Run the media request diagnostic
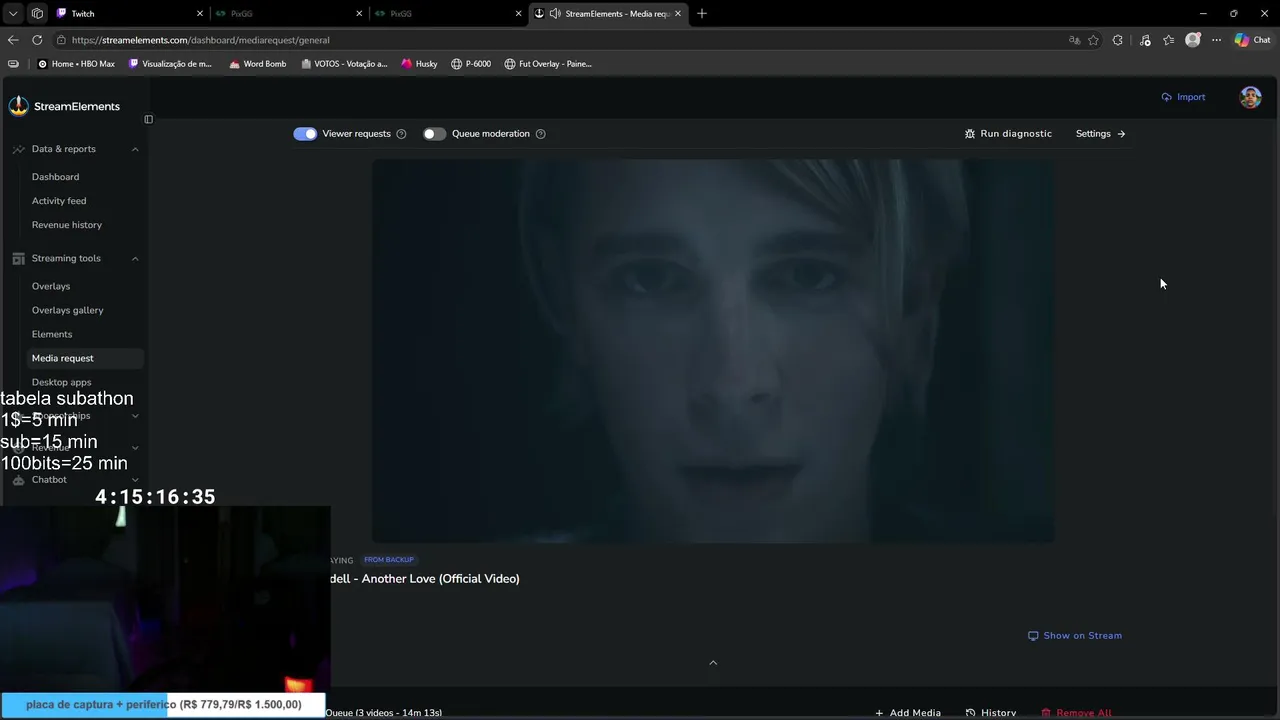The image size is (1280, 720). tap(1008, 134)
